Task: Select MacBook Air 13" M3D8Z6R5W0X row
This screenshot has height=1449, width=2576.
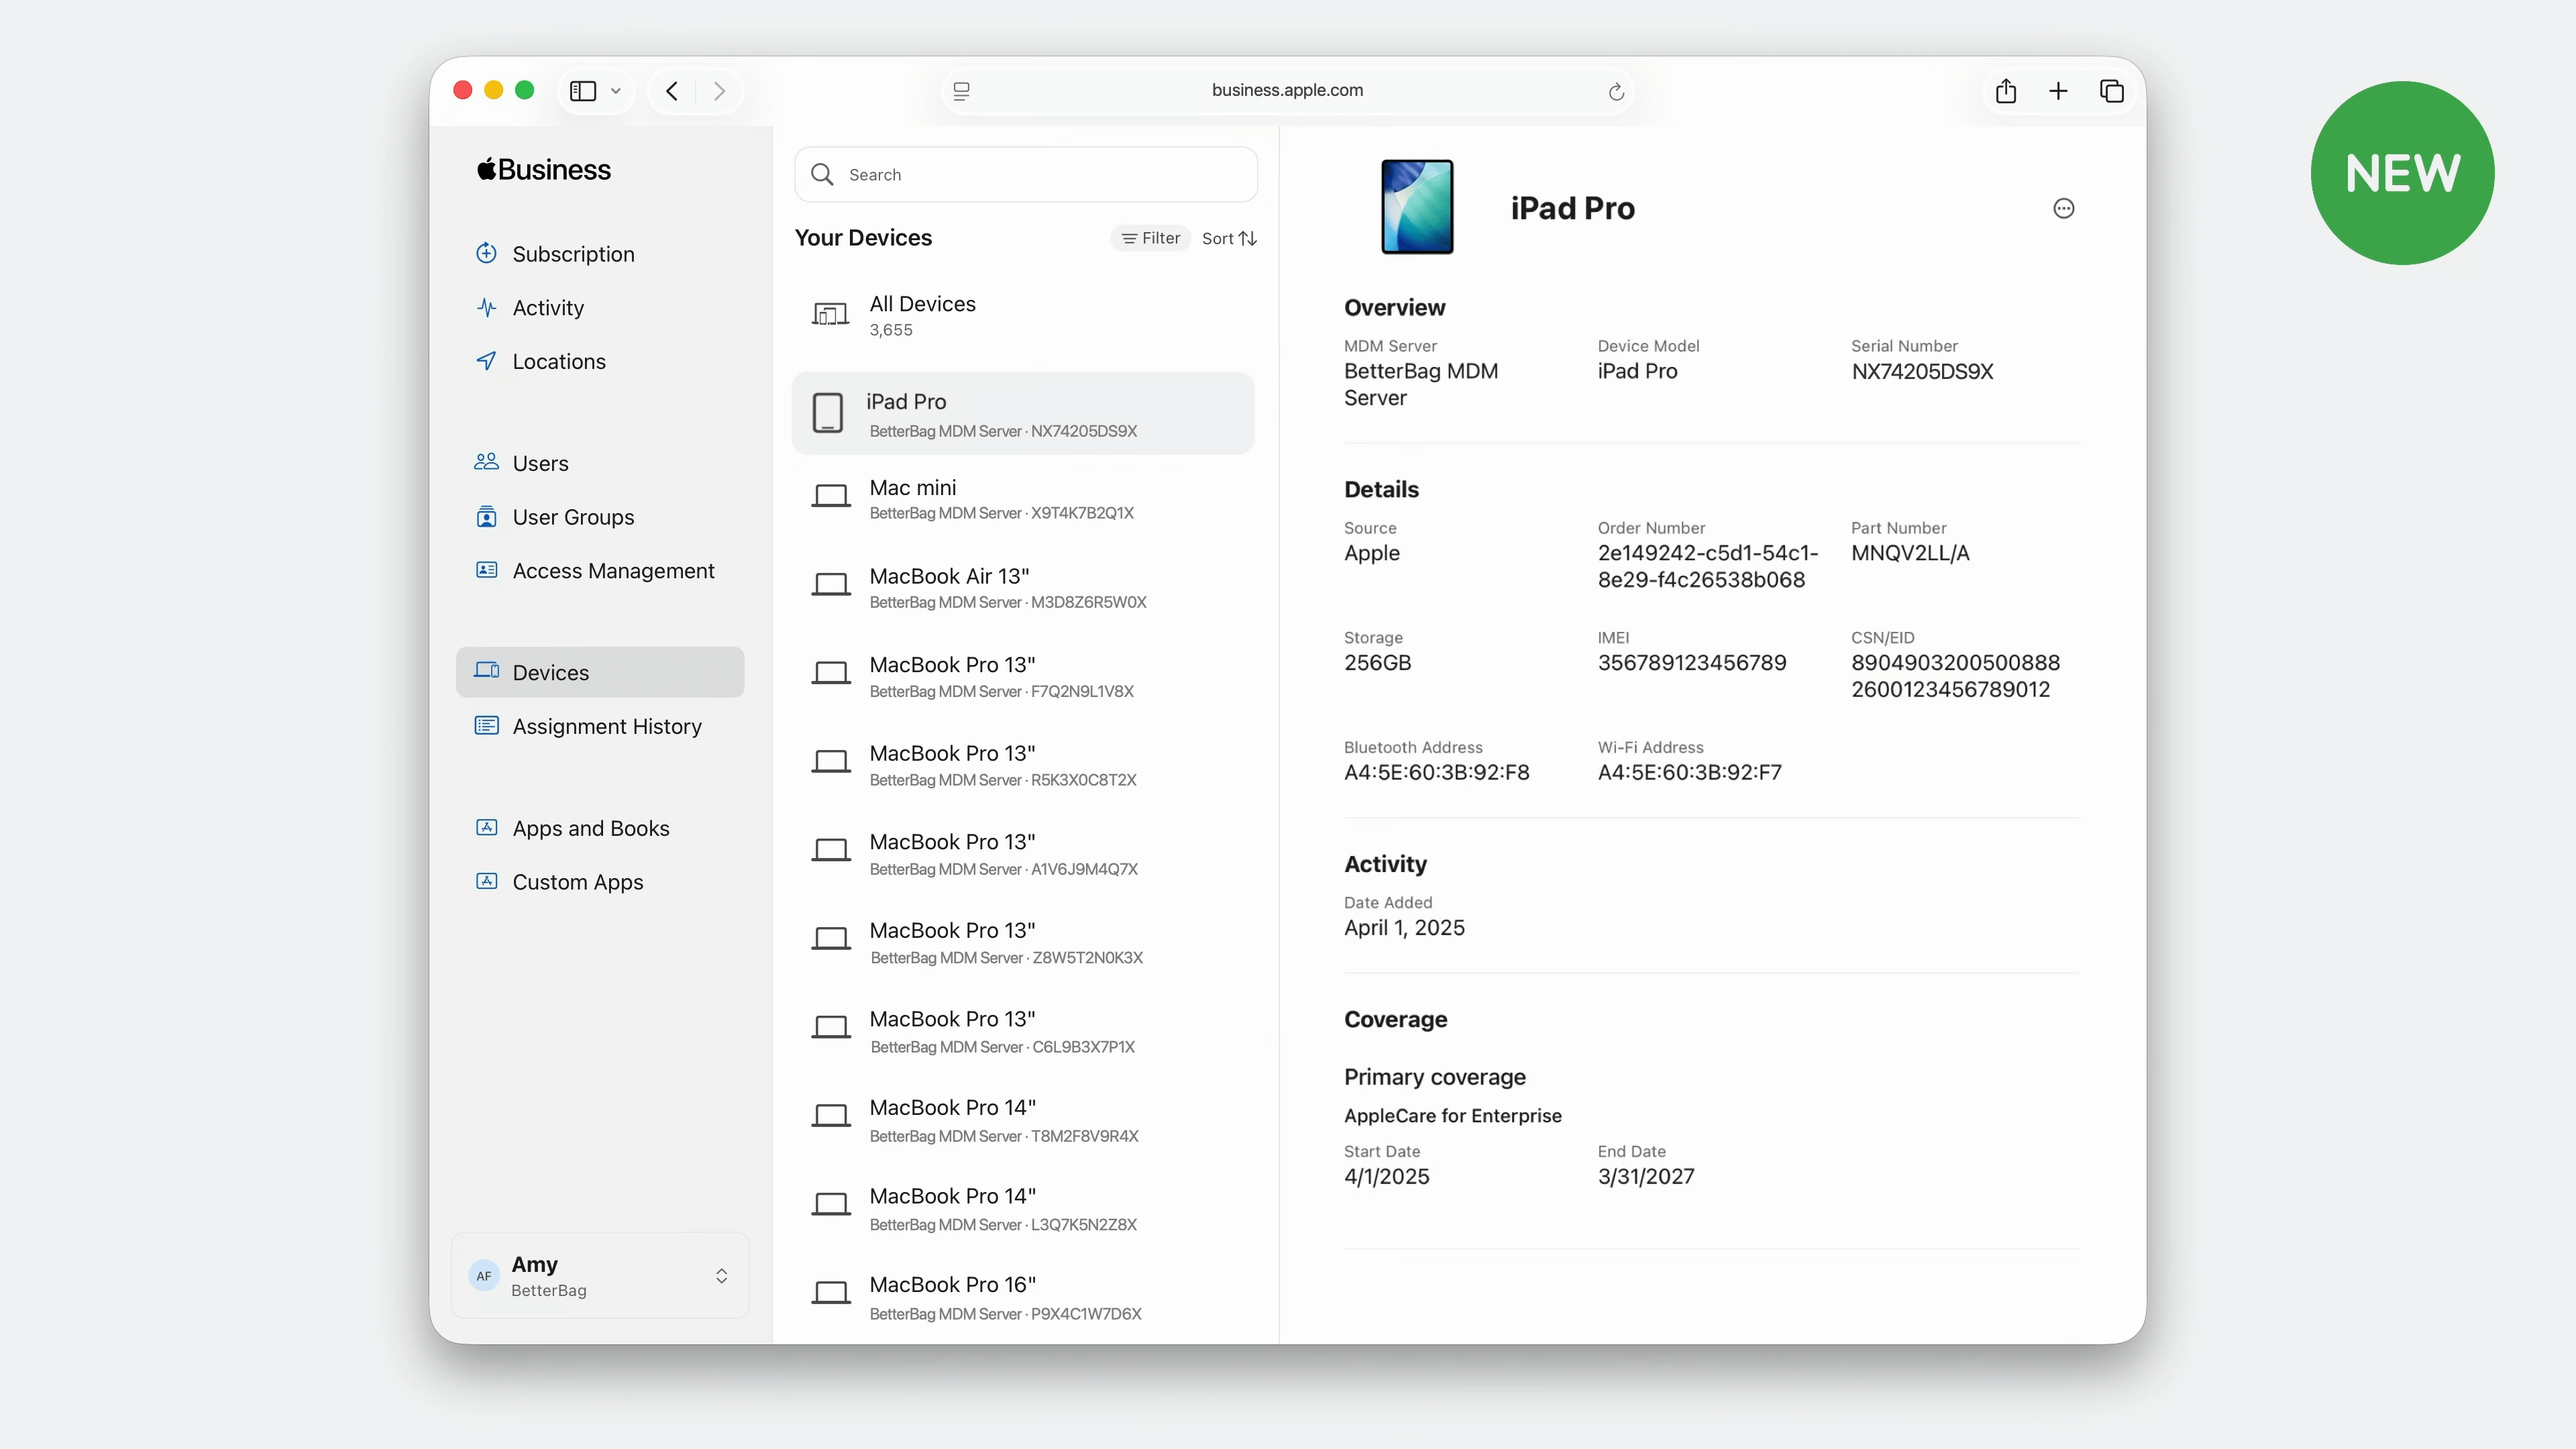Action: coord(1023,587)
